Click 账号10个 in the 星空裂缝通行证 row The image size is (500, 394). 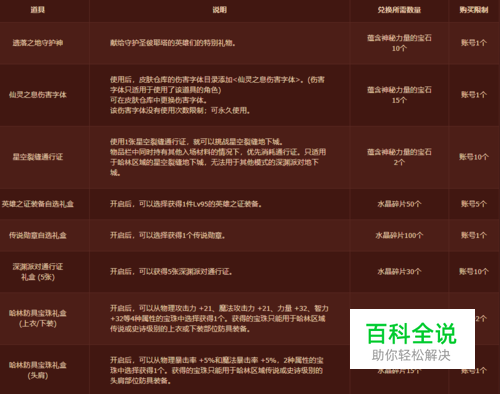pos(474,157)
